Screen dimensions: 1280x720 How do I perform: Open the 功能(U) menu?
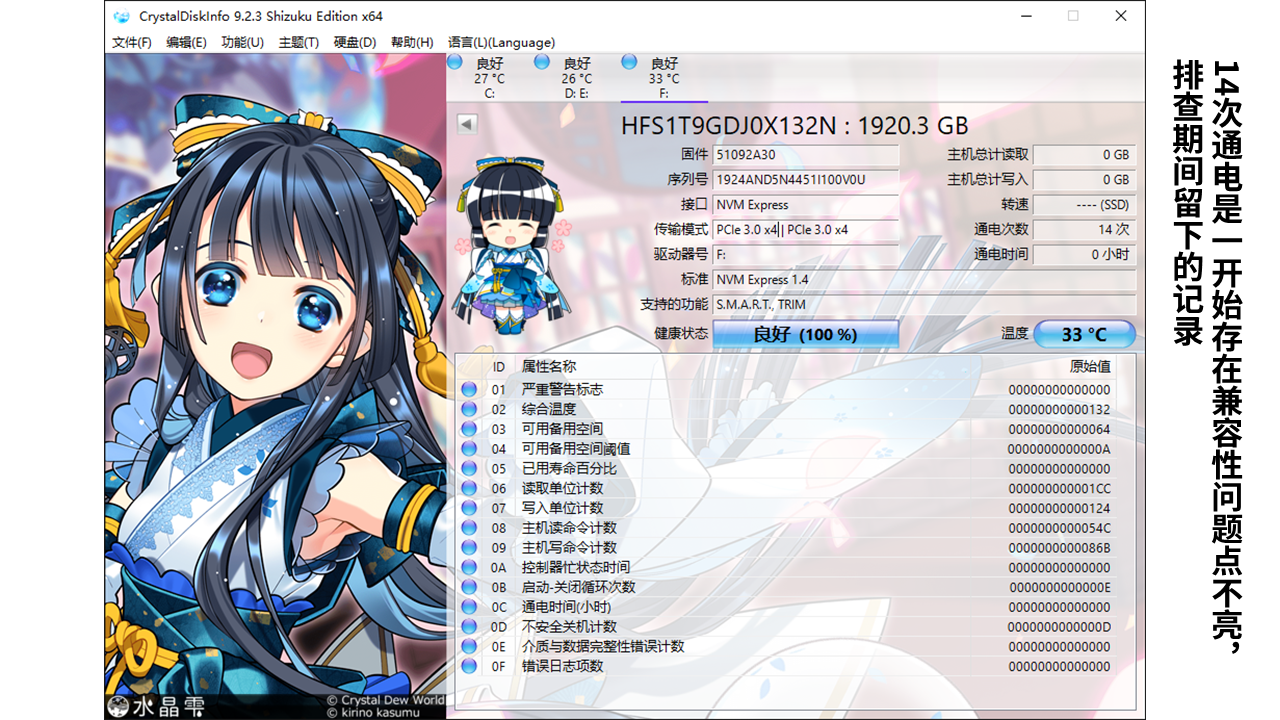click(x=243, y=42)
